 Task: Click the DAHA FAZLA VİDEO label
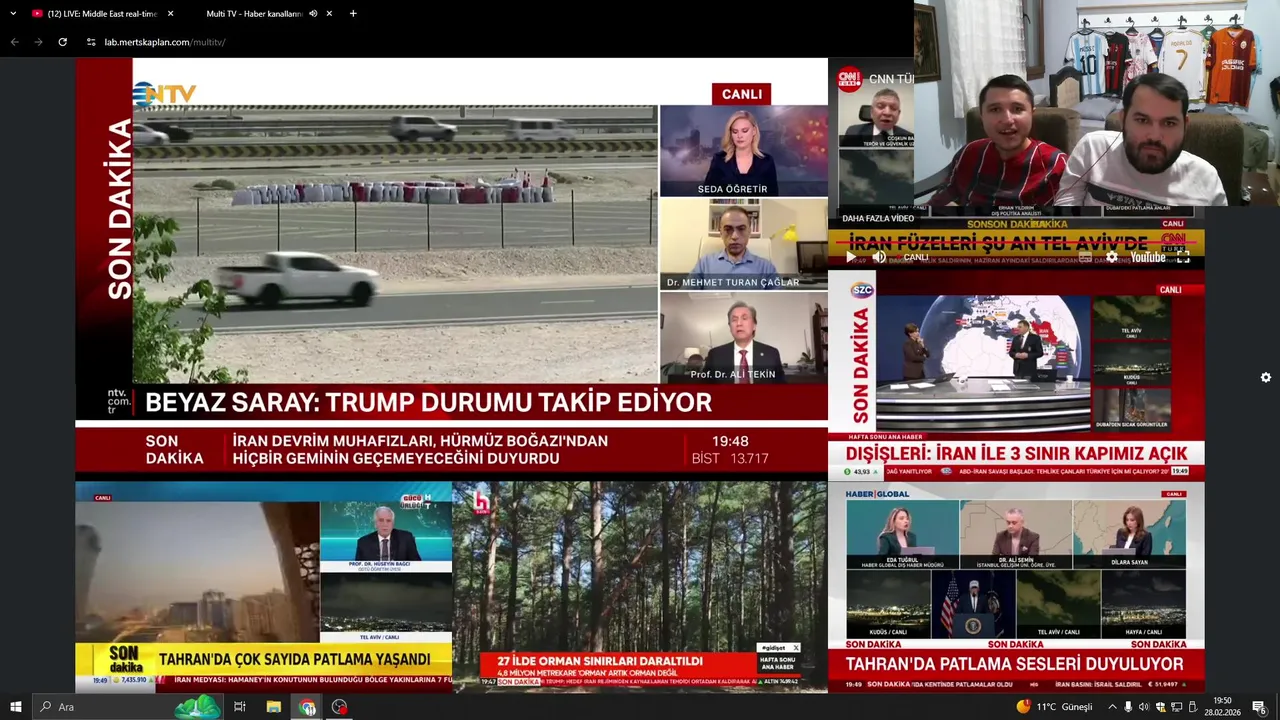878,218
